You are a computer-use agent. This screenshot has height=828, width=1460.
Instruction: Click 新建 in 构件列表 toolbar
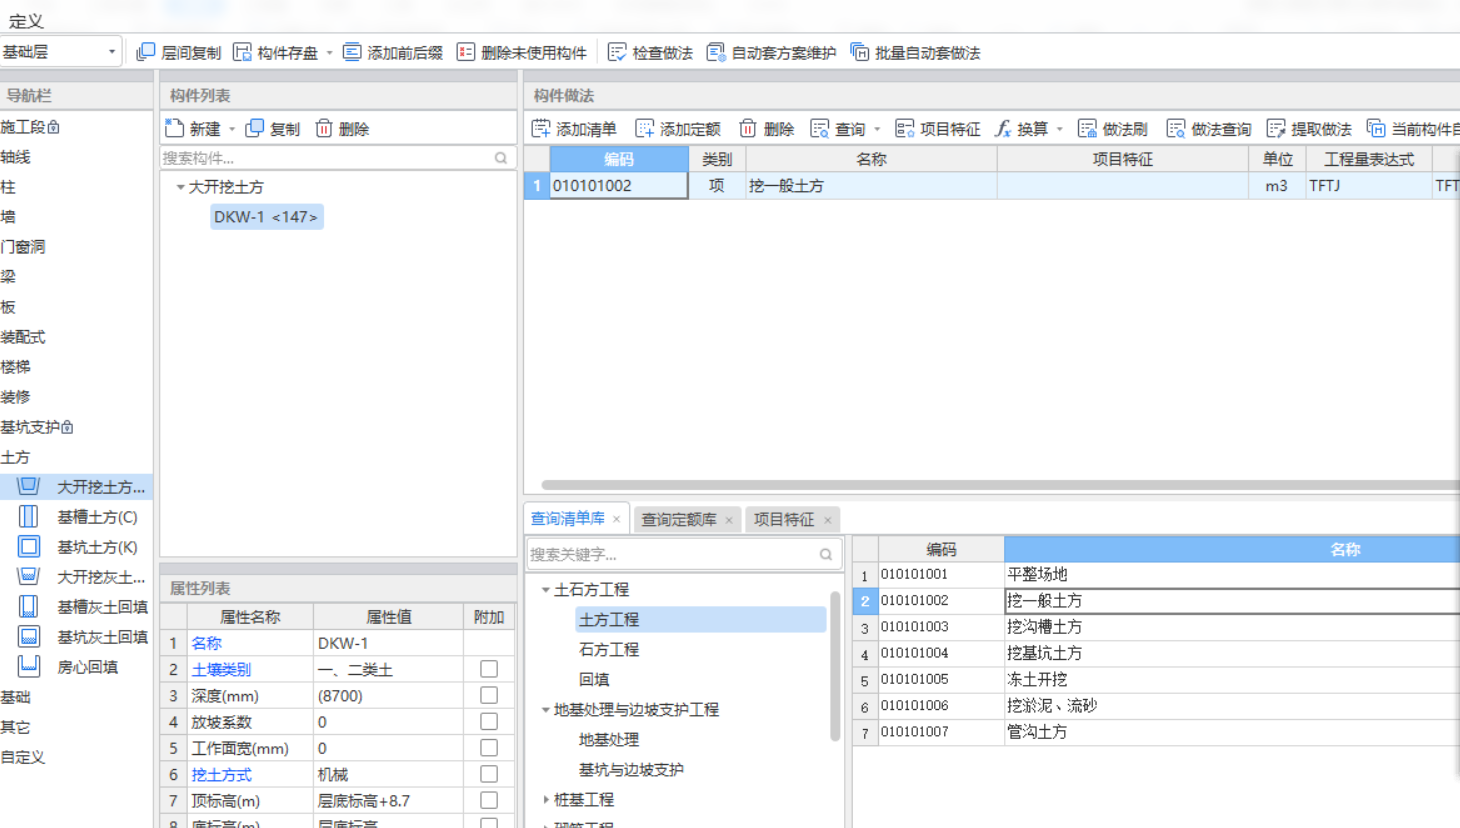193,128
